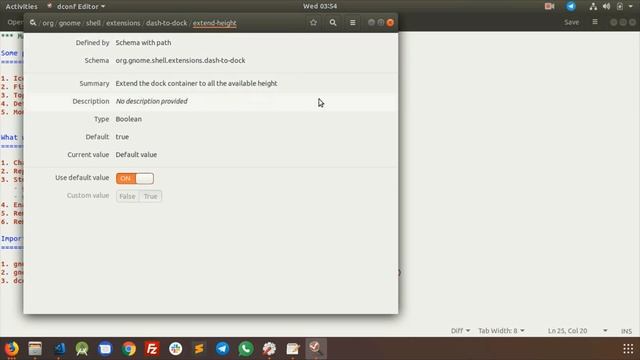Open the dconf Editor app menu in top bar
This screenshot has width=640, height=360.
pyautogui.click(x=76, y=7)
